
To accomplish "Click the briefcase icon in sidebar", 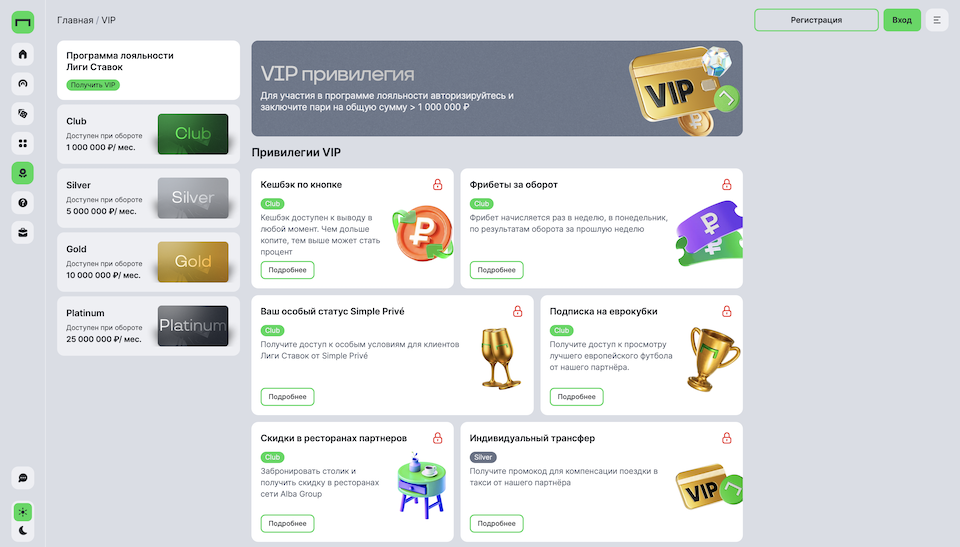I will [x=23, y=233].
